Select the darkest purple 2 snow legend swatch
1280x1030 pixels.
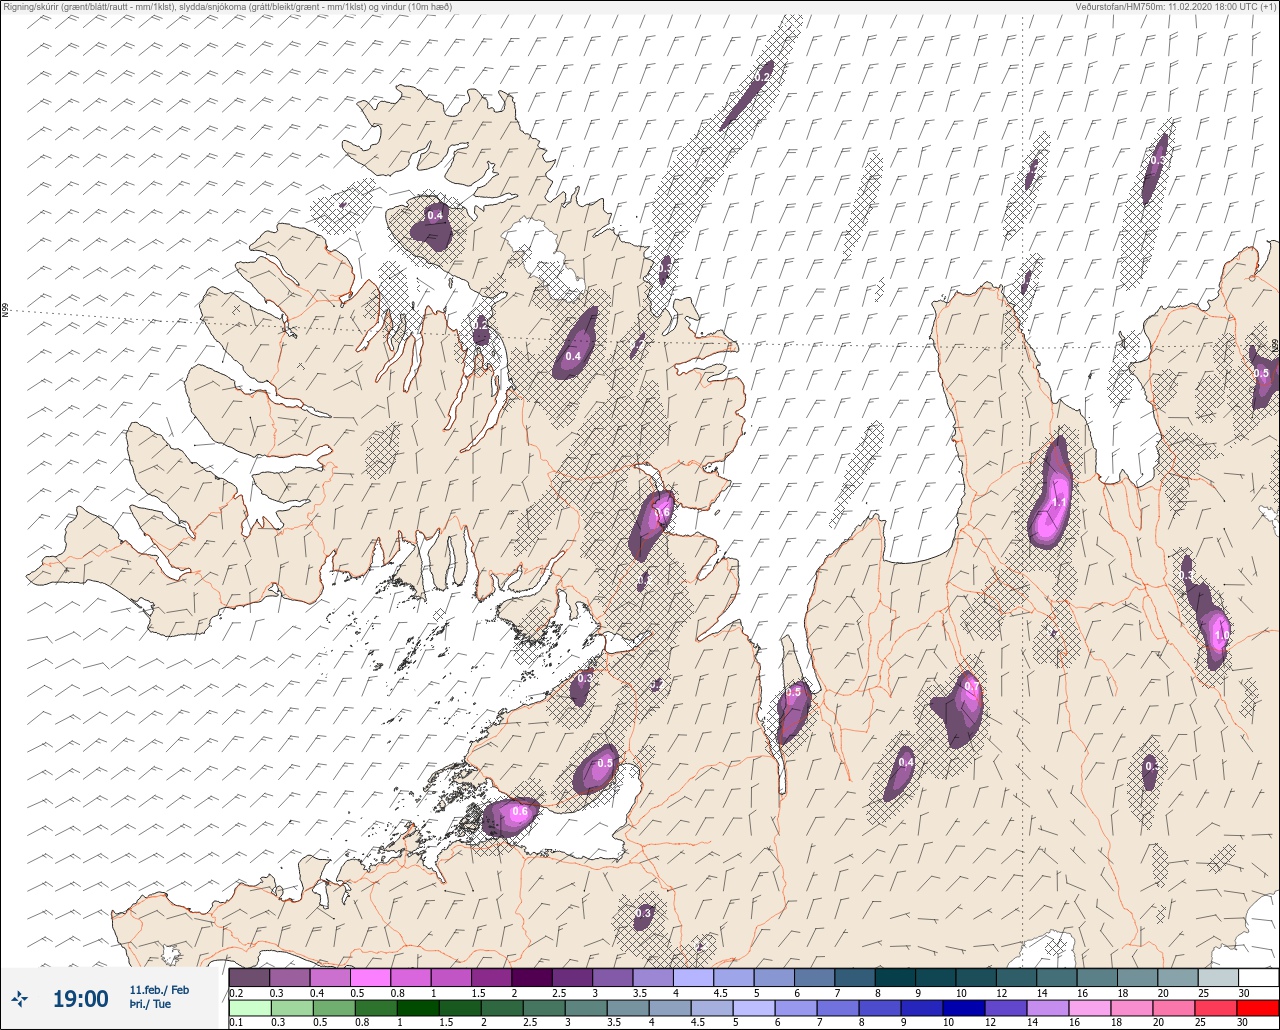coord(532,977)
